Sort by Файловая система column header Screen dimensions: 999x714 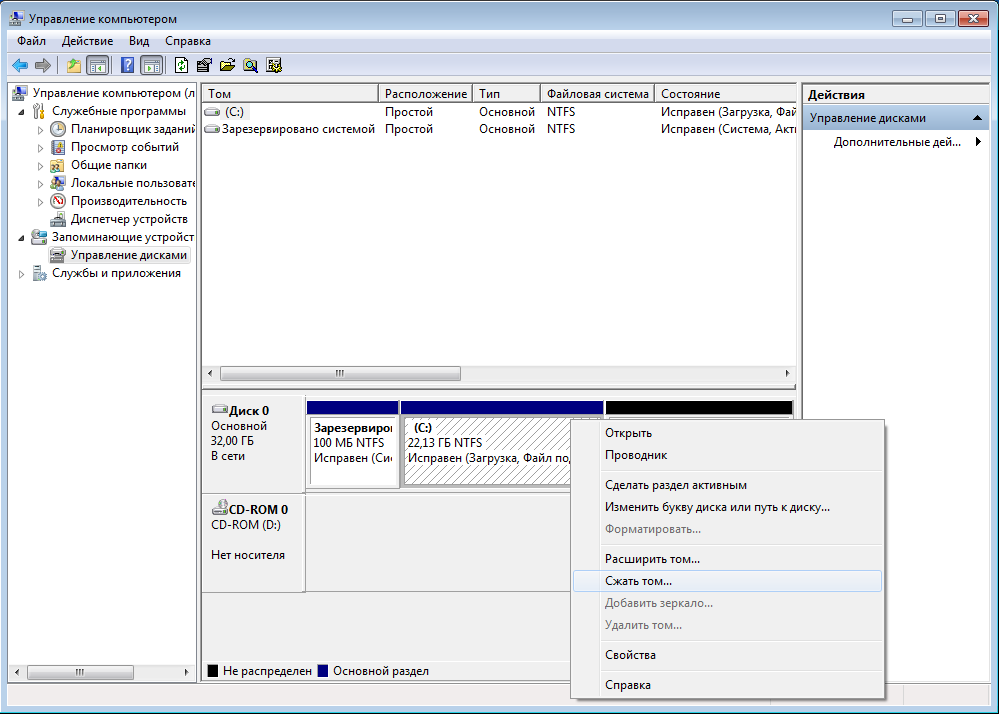point(598,94)
